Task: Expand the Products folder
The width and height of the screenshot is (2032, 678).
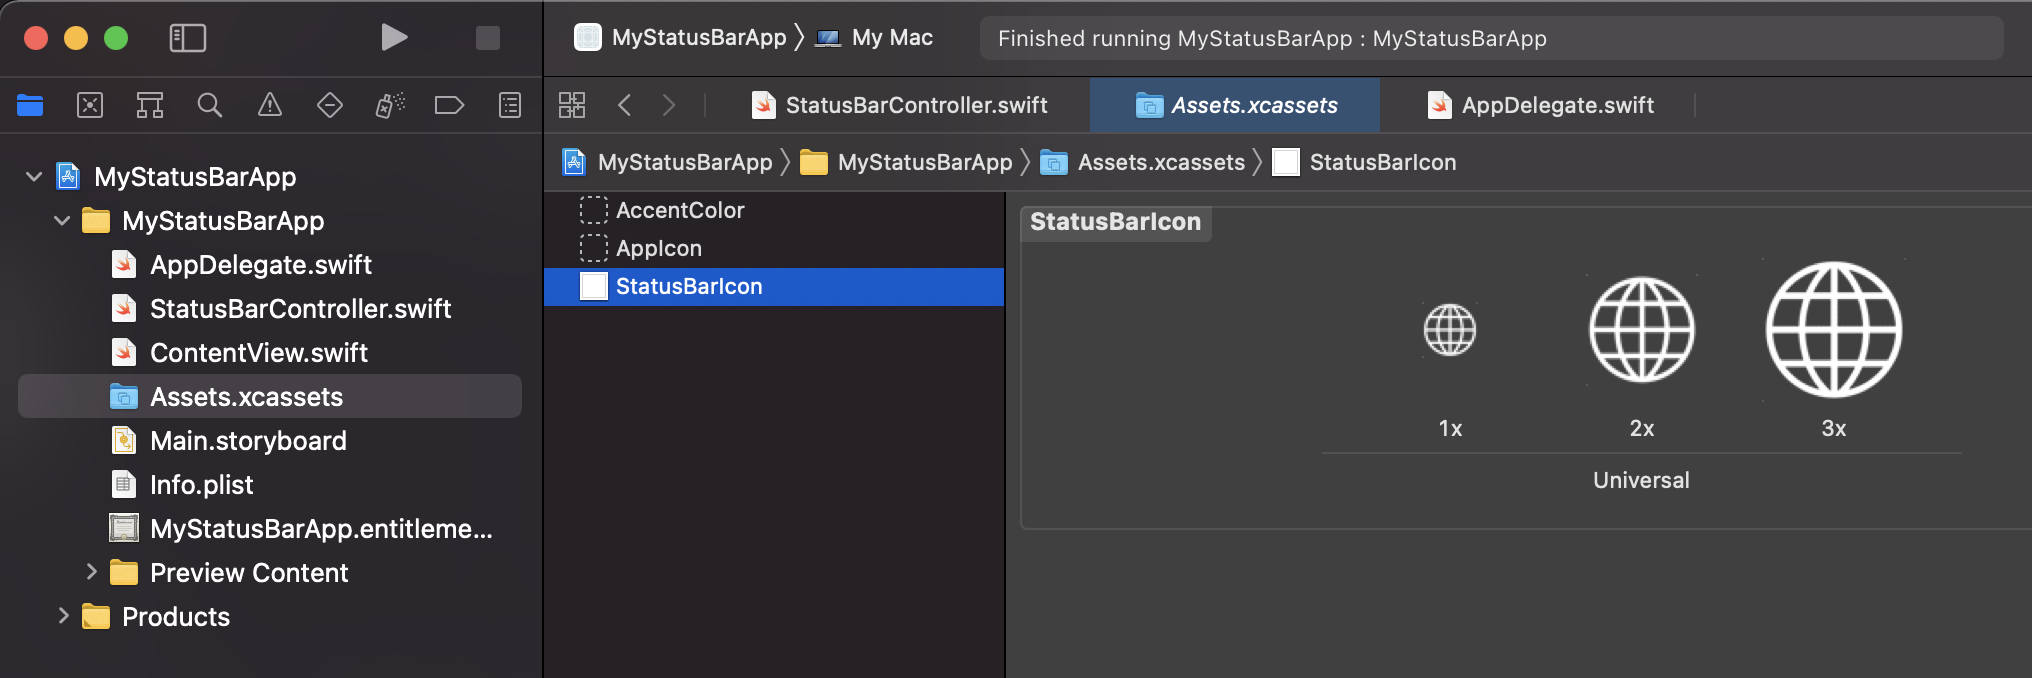Action: (x=63, y=616)
